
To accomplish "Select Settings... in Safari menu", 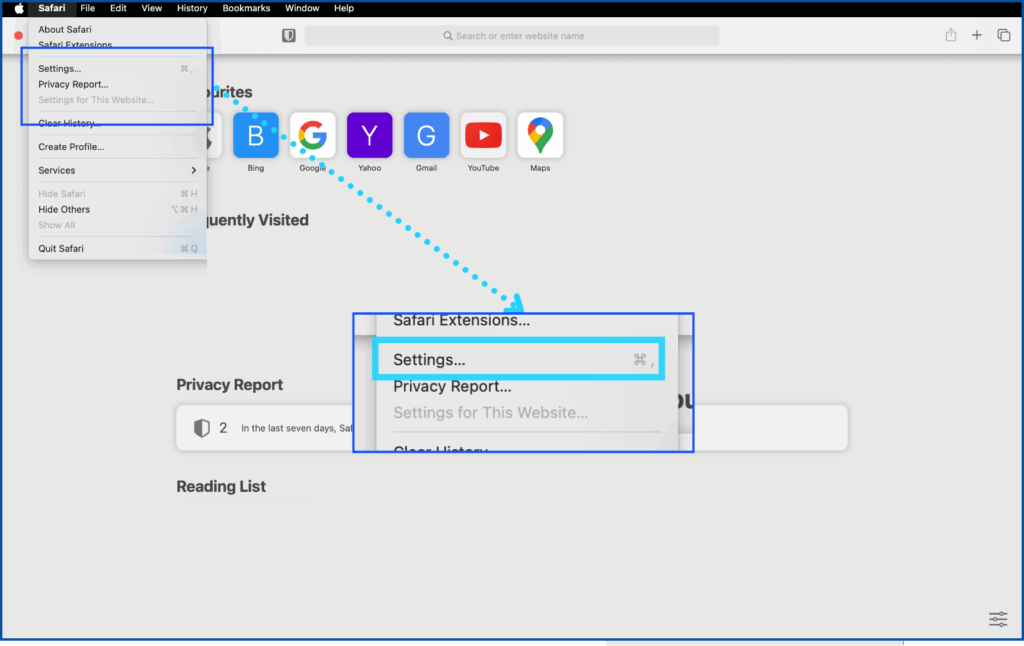I will 60,69.
